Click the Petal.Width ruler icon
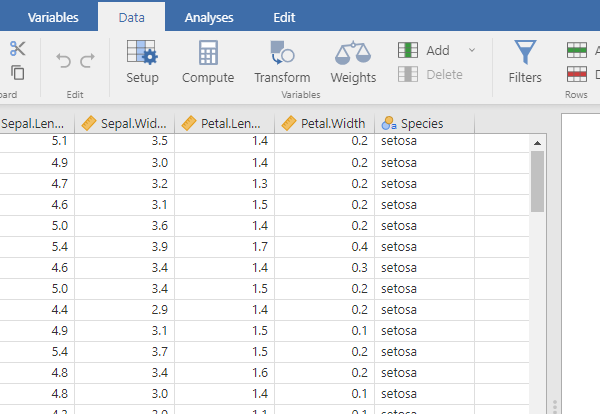Screen dimensions: 600x414 click(289, 123)
